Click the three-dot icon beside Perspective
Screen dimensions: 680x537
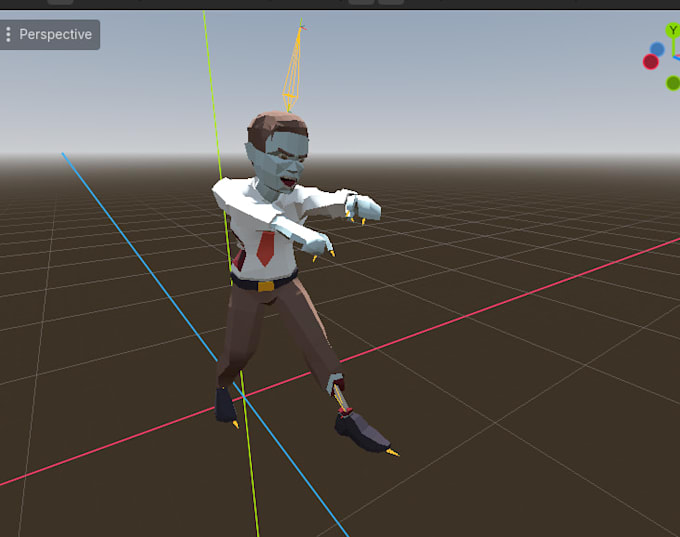tap(8, 34)
